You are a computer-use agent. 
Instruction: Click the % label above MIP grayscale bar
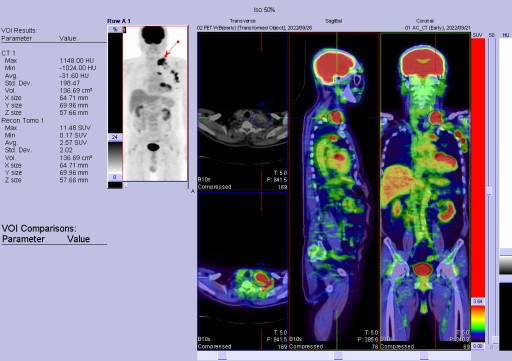[115, 30]
